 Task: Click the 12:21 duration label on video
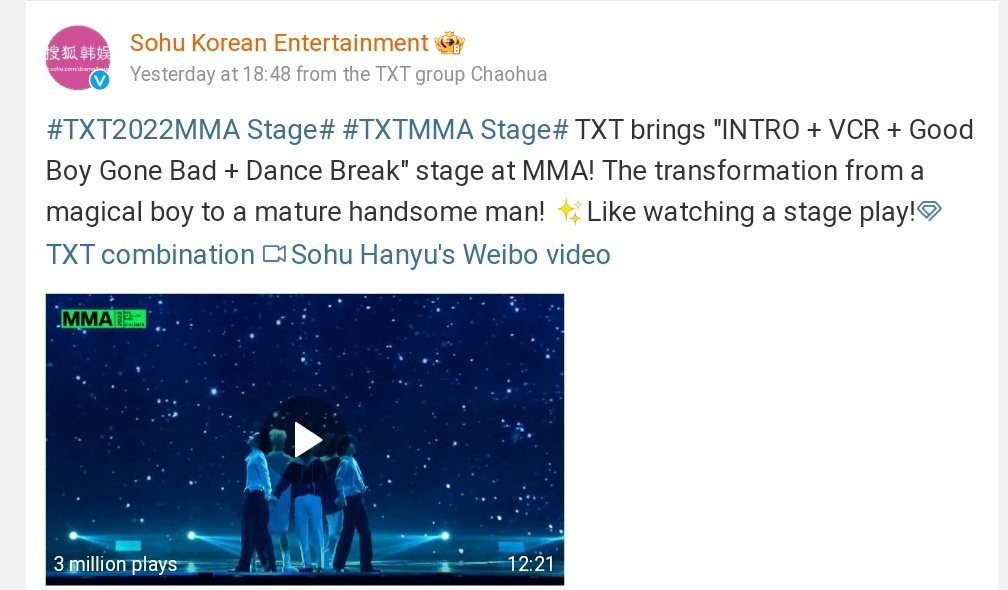tap(530, 564)
